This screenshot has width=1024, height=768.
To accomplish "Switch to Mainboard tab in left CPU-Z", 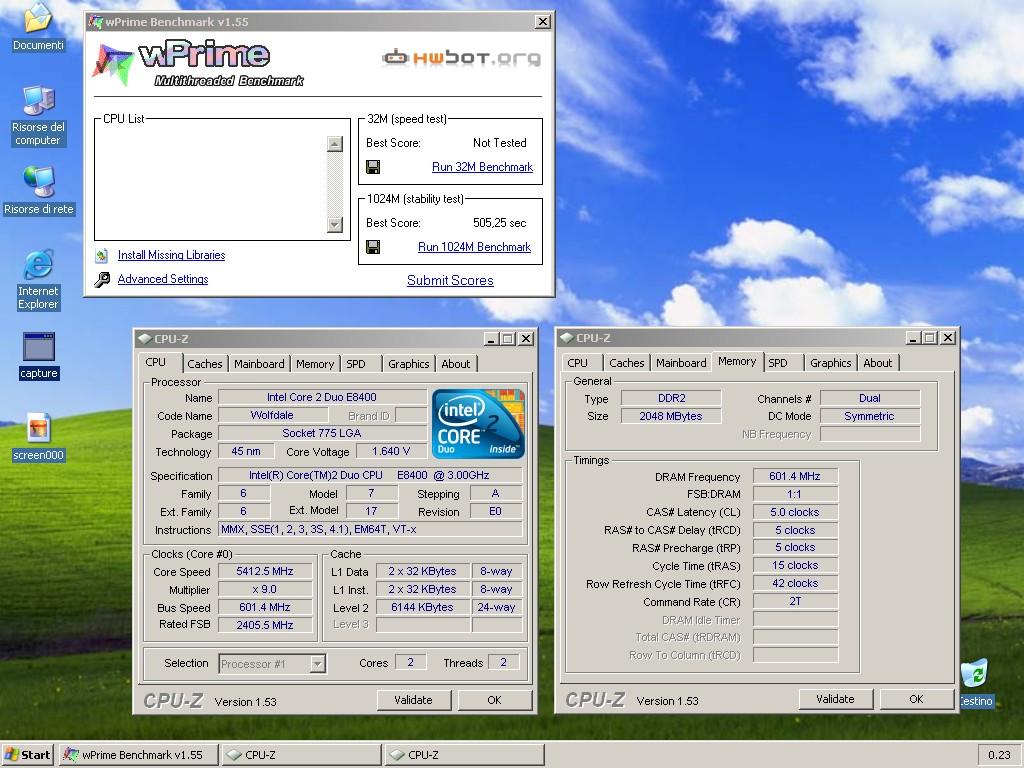I will tap(259, 364).
